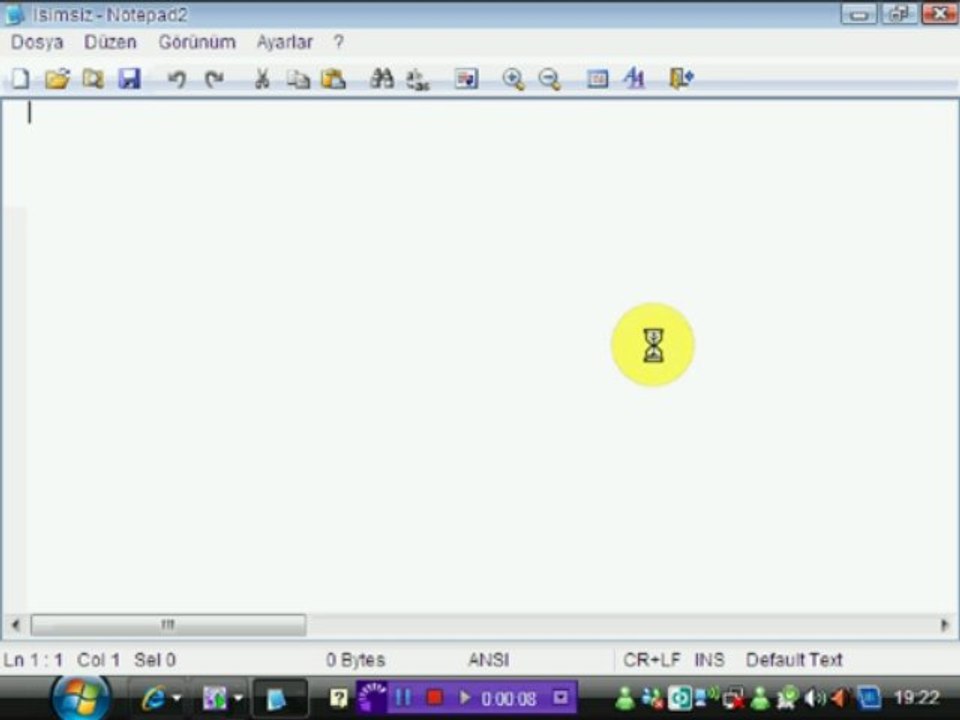Click the system clock showing 19:22
Image resolution: width=960 pixels, height=720 pixels.
coord(916,697)
